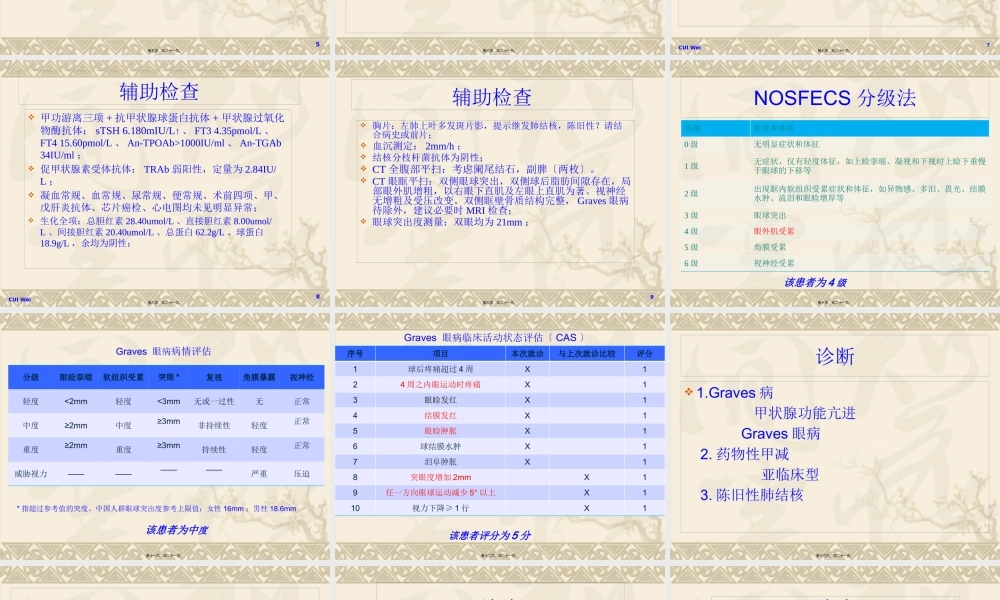Click the 眼睑挛缩 column header
This screenshot has width=1000, height=600.
coord(76,377)
